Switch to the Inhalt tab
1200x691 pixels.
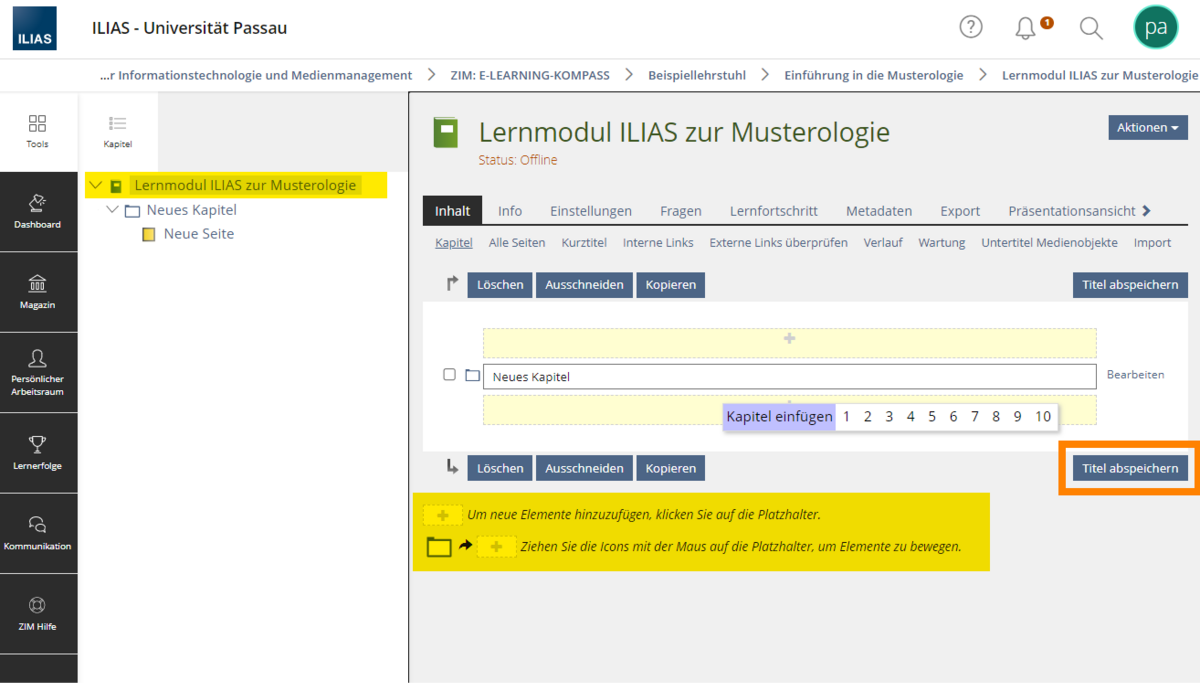(x=453, y=210)
